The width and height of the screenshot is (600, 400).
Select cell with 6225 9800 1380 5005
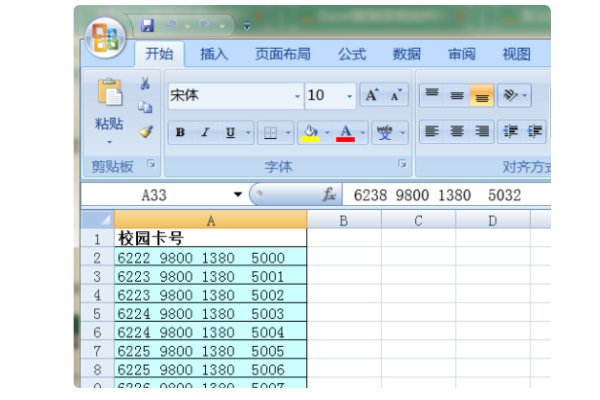210,350
